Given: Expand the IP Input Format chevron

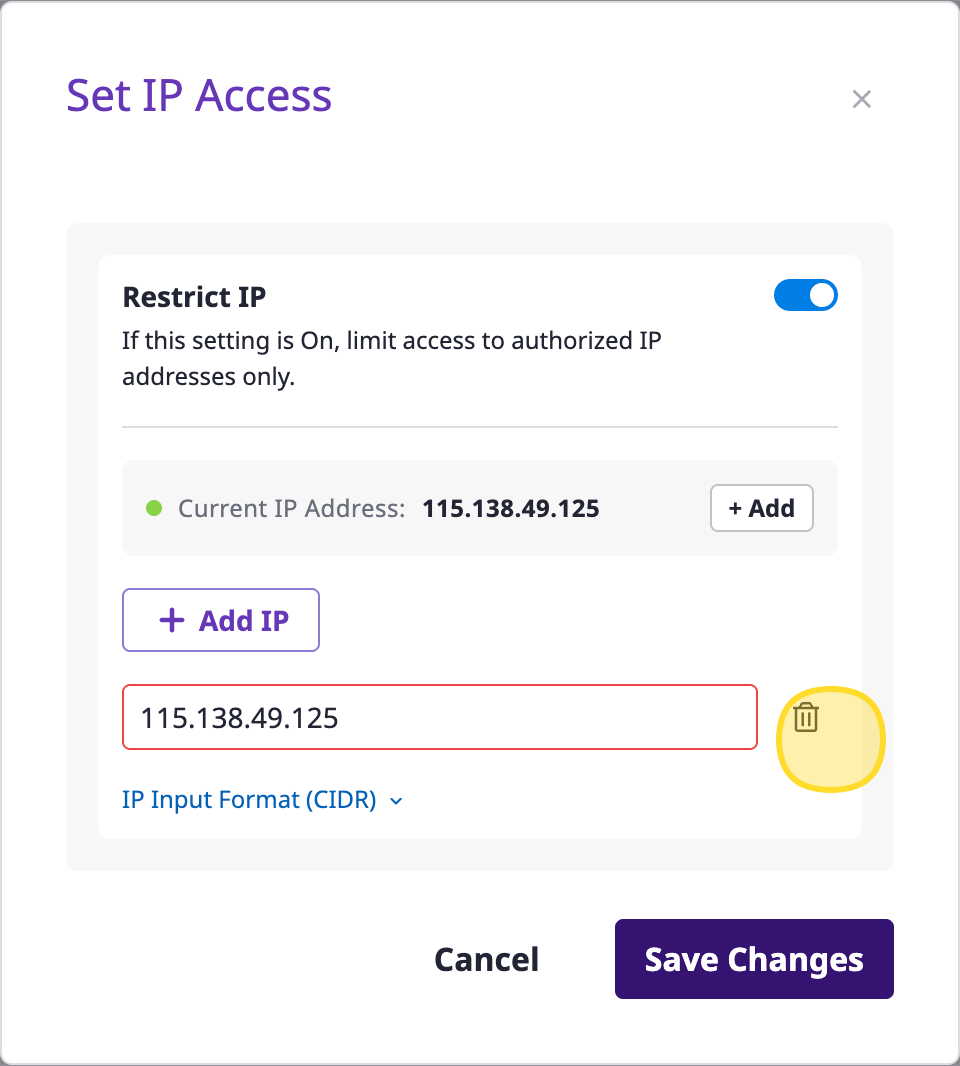Looking at the screenshot, I should (x=396, y=801).
